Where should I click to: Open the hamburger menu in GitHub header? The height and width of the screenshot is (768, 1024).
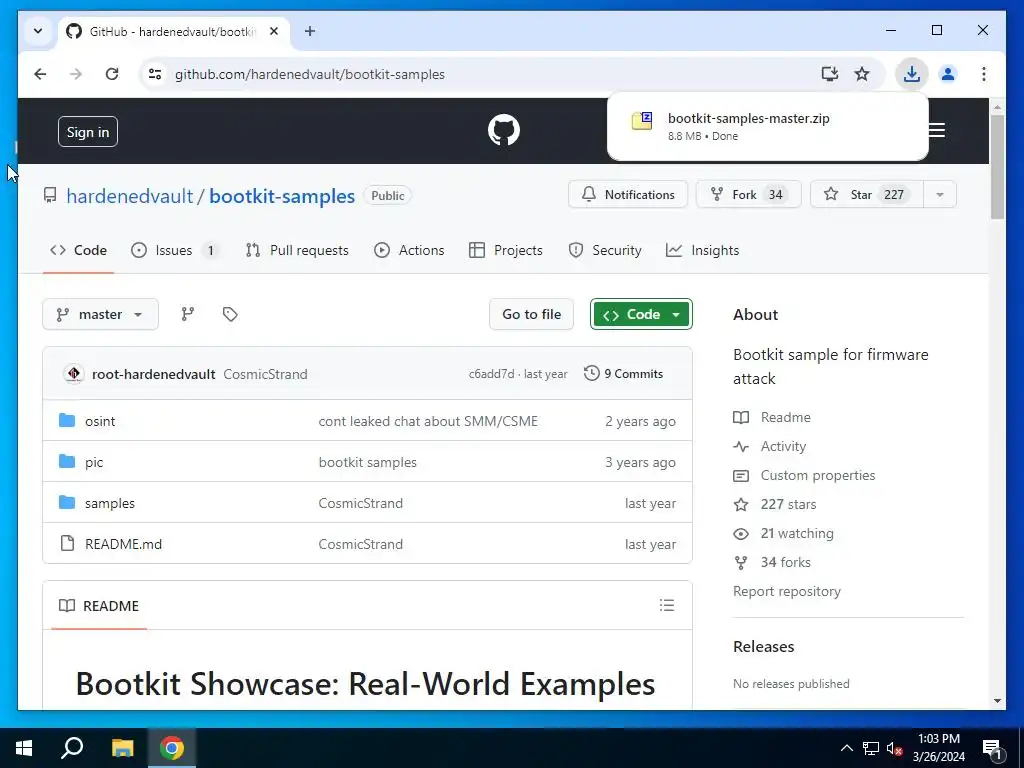click(936, 131)
